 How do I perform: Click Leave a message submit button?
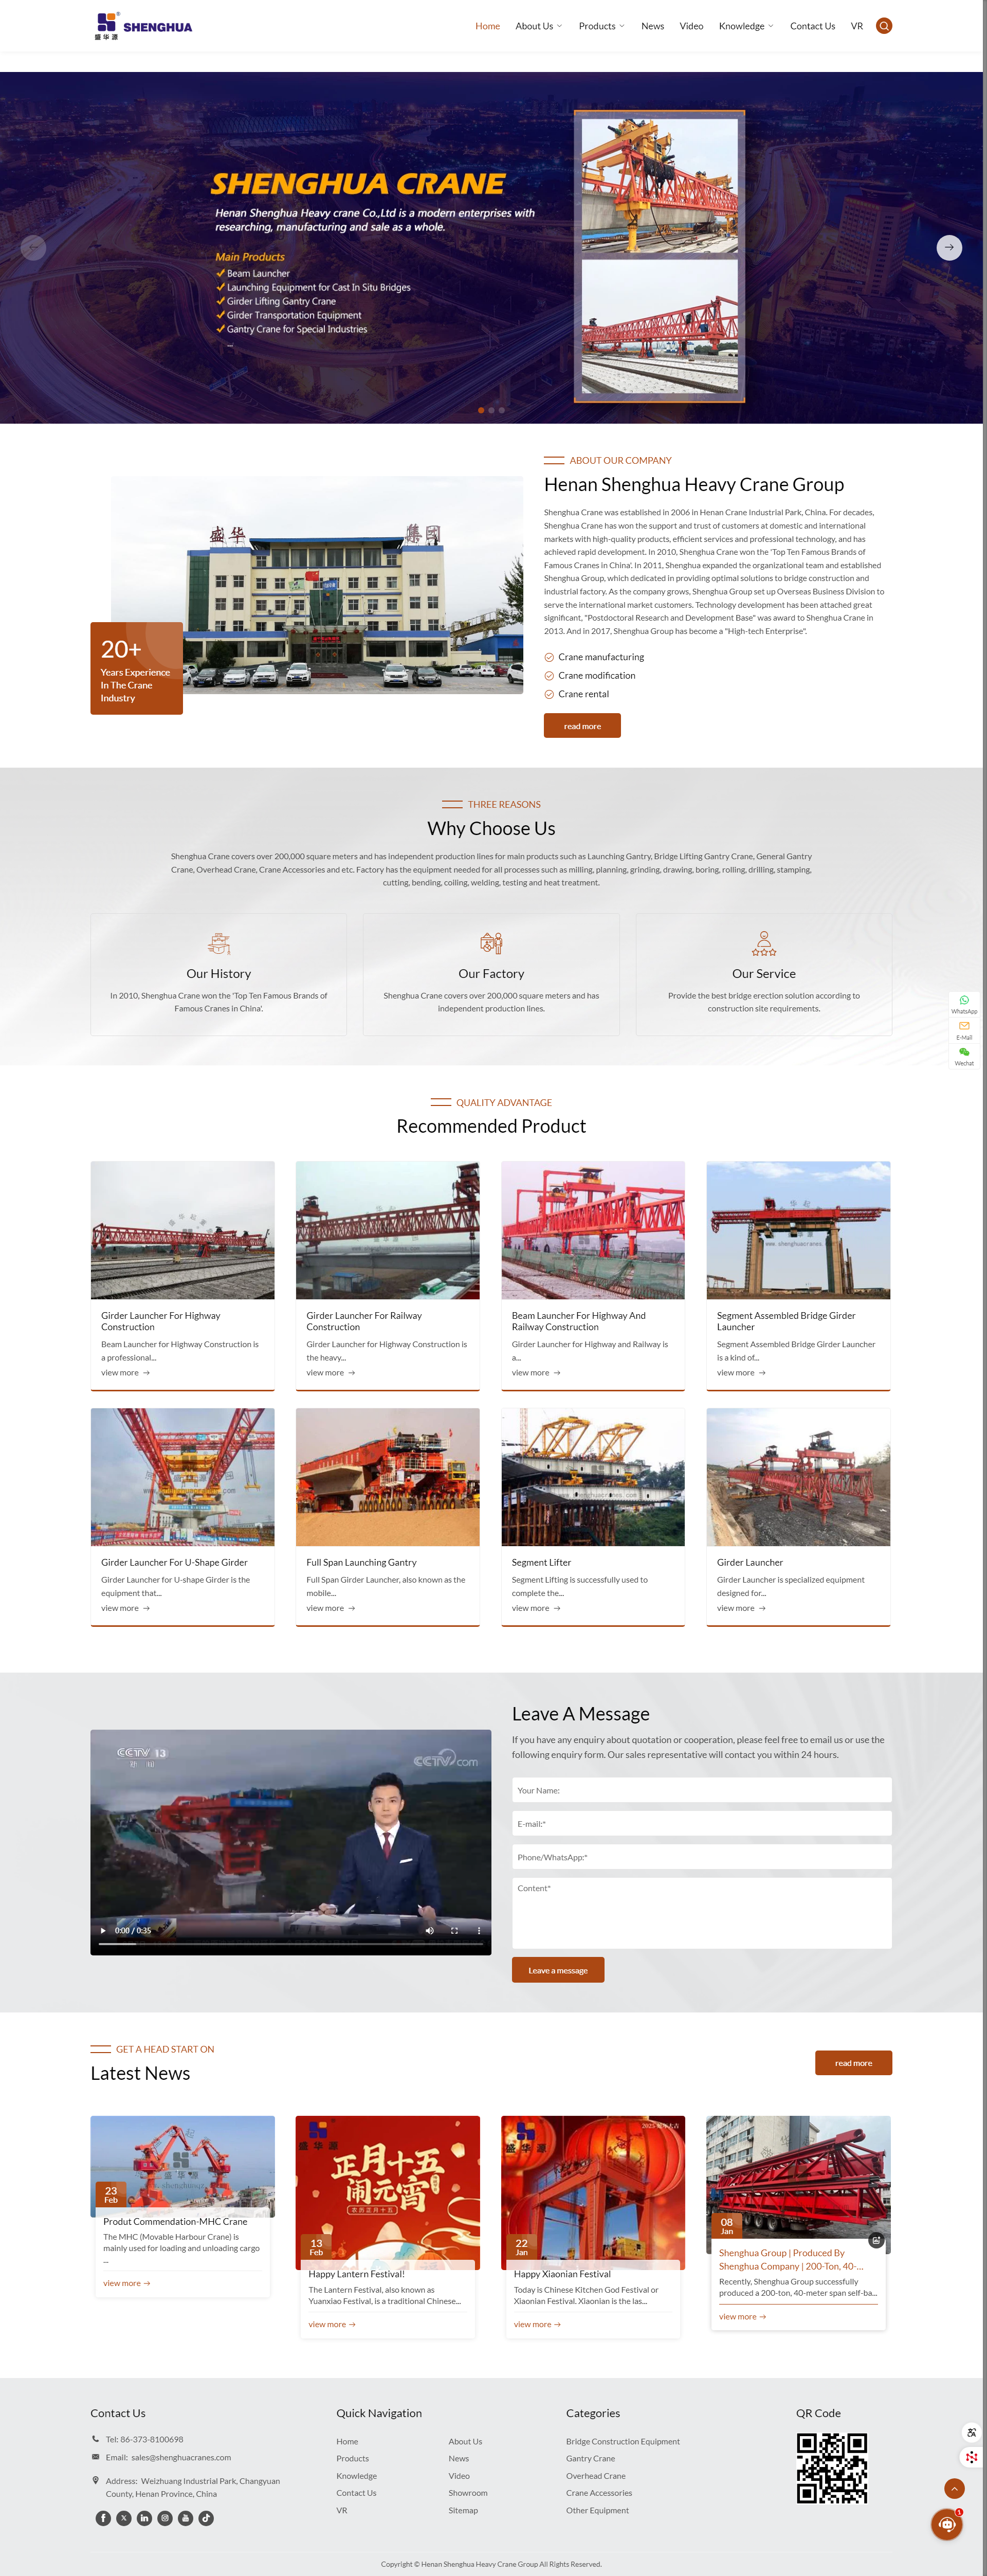point(558,1969)
